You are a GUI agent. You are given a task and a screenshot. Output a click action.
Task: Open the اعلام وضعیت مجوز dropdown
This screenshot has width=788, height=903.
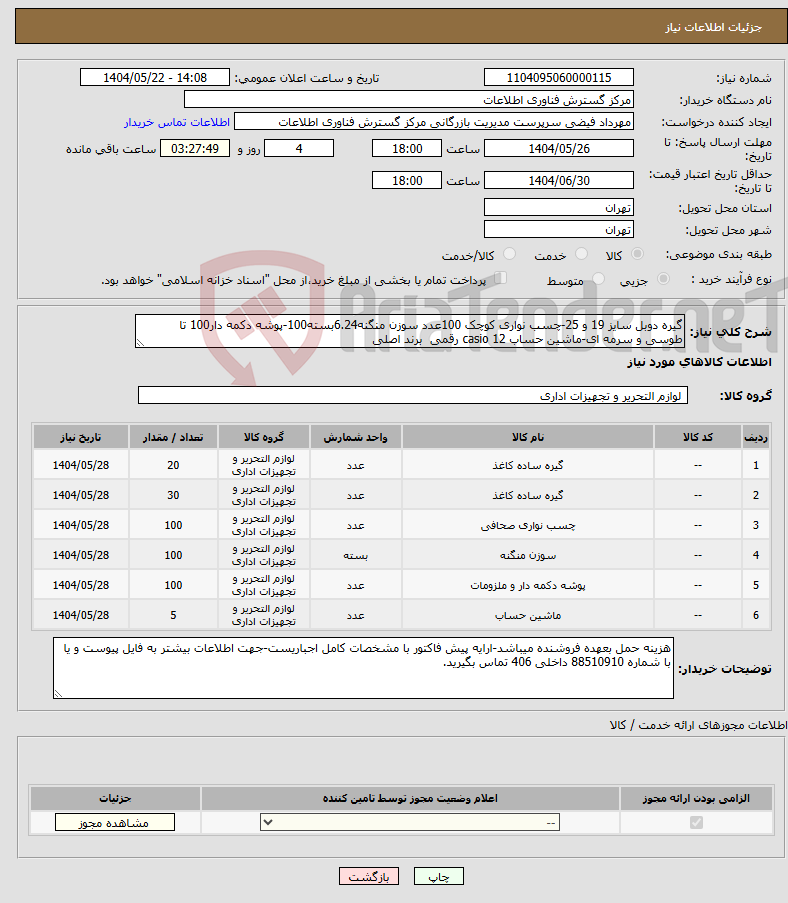click(x=410, y=822)
